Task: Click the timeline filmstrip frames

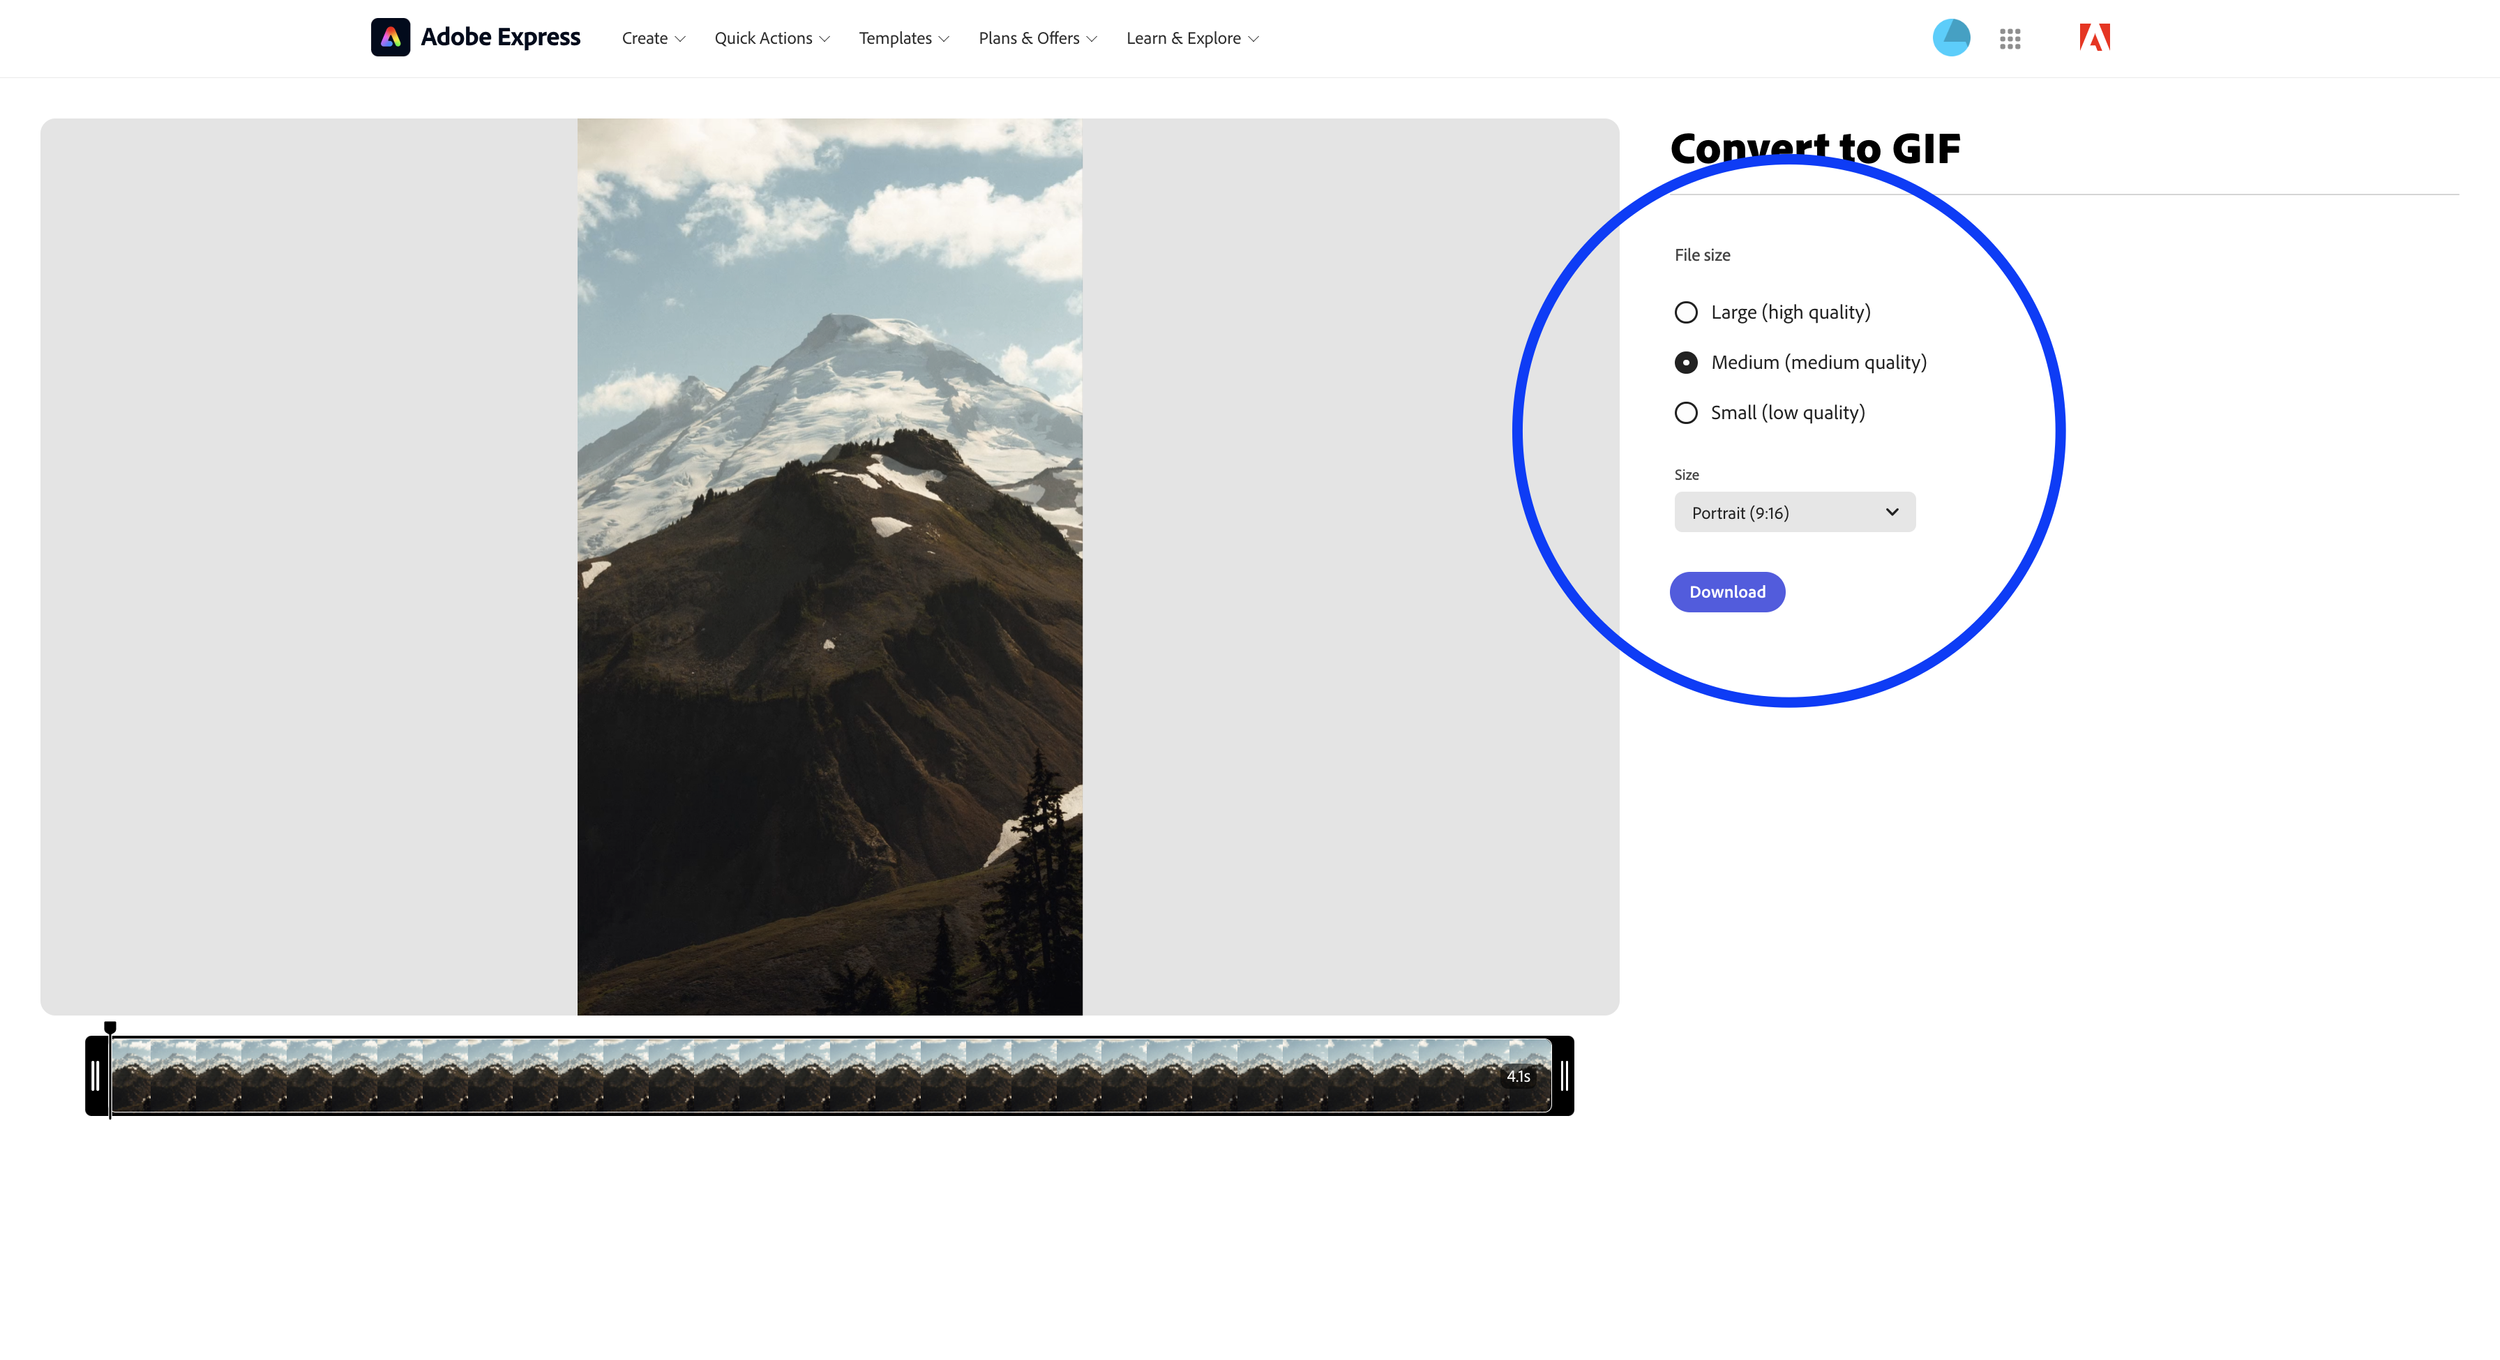Action: tap(830, 1076)
